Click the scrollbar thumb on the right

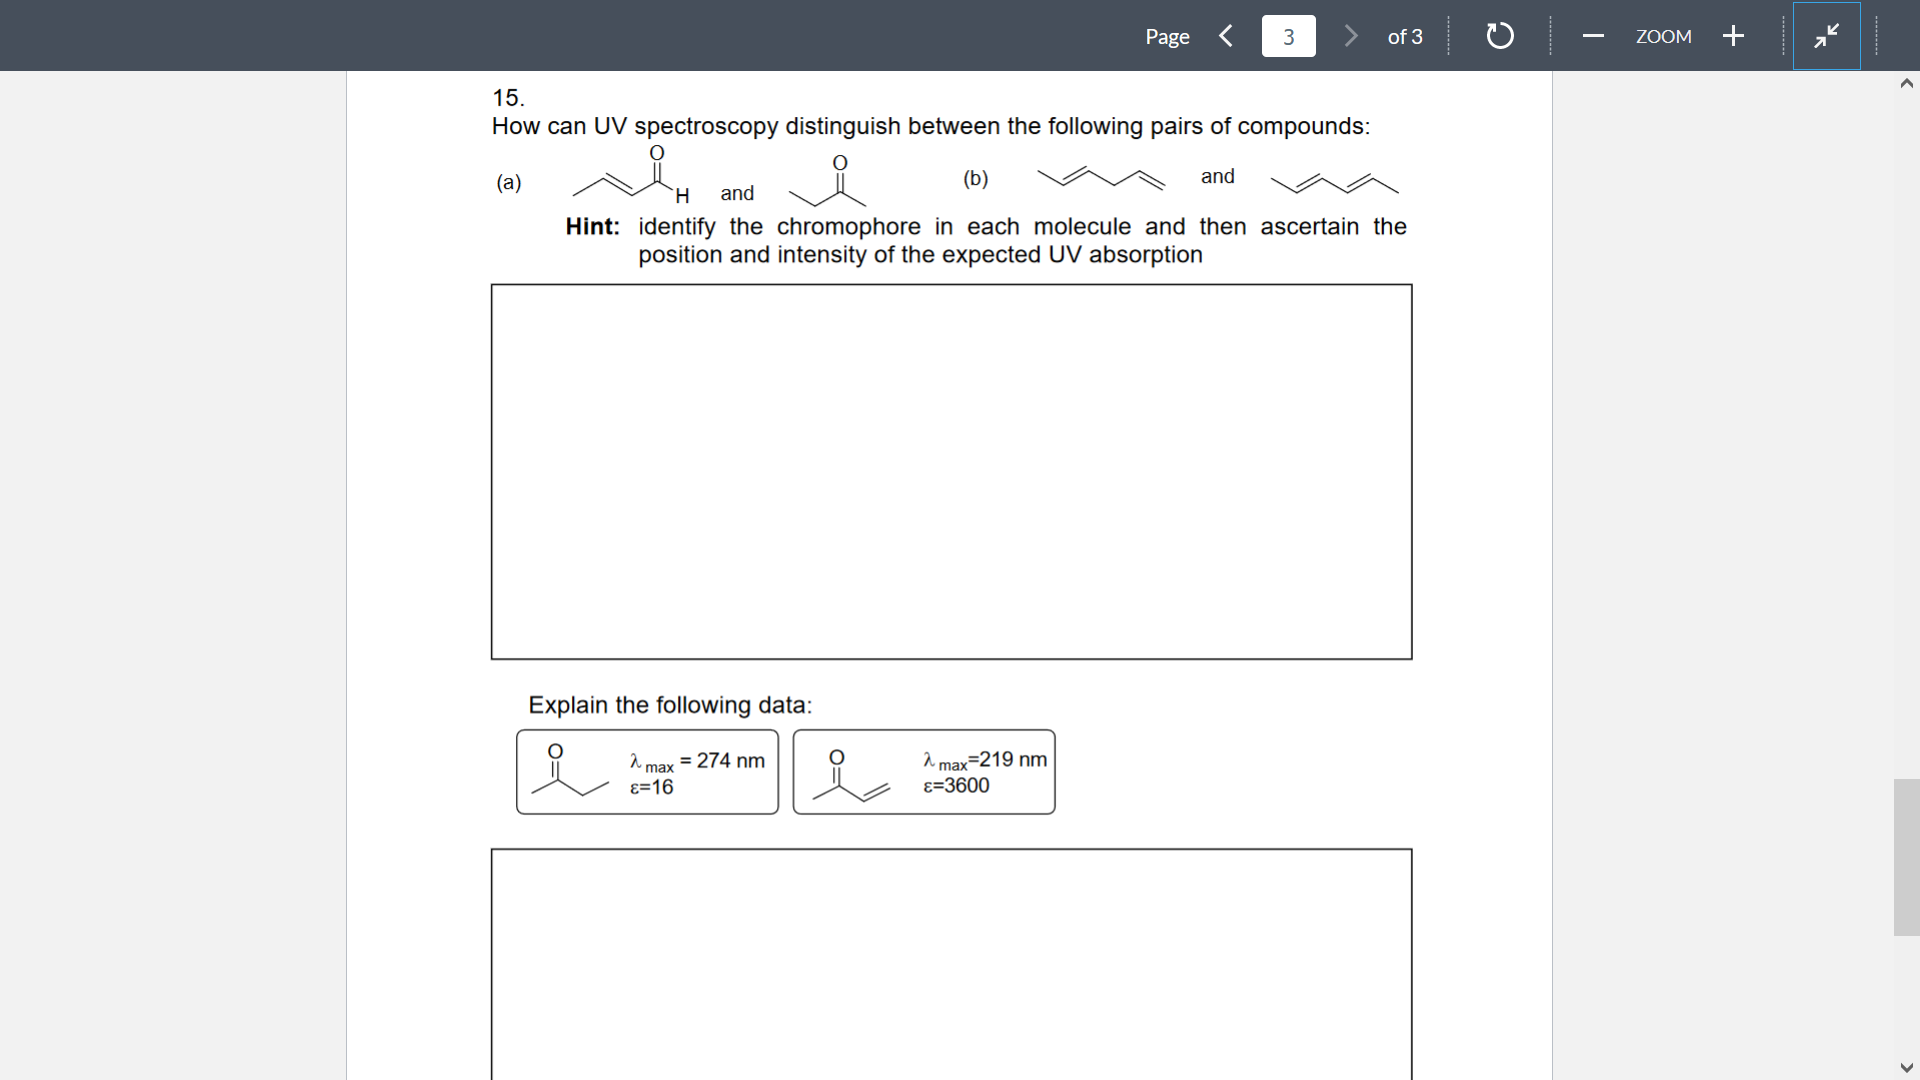1907,857
